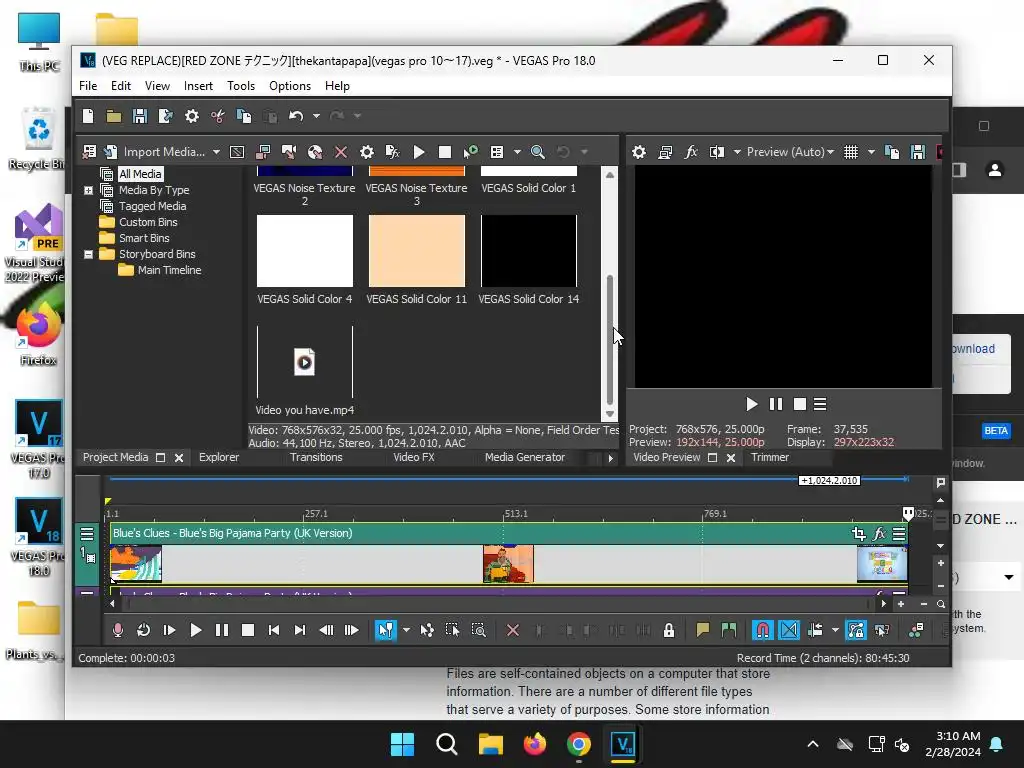This screenshot has height=768, width=1024.
Task: Toggle Loop Playback in transport bar
Action: pyautogui.click(x=144, y=630)
